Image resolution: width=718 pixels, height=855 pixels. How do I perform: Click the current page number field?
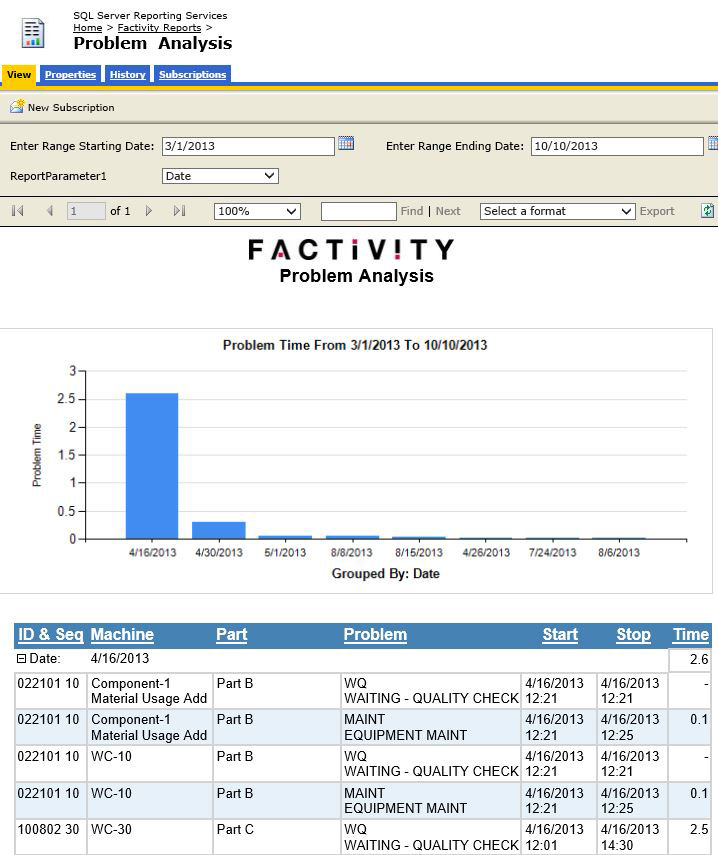86,211
